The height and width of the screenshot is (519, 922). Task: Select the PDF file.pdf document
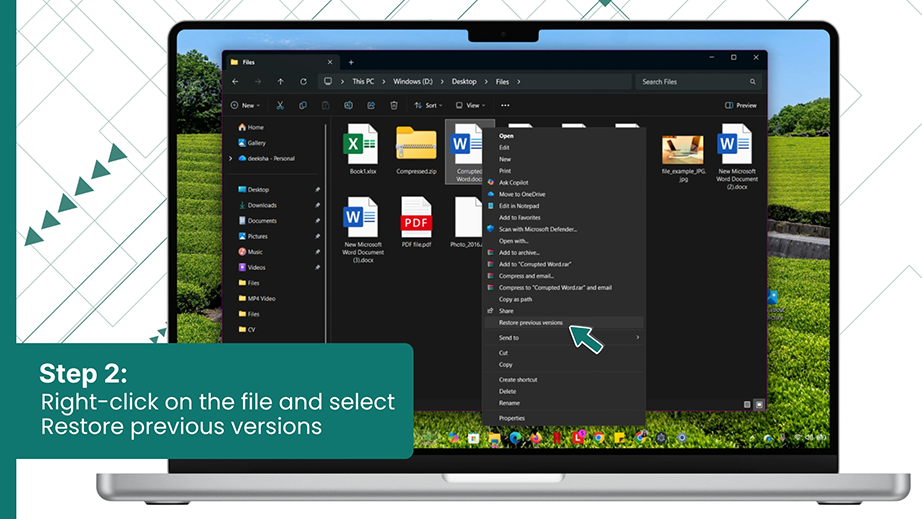[416, 222]
